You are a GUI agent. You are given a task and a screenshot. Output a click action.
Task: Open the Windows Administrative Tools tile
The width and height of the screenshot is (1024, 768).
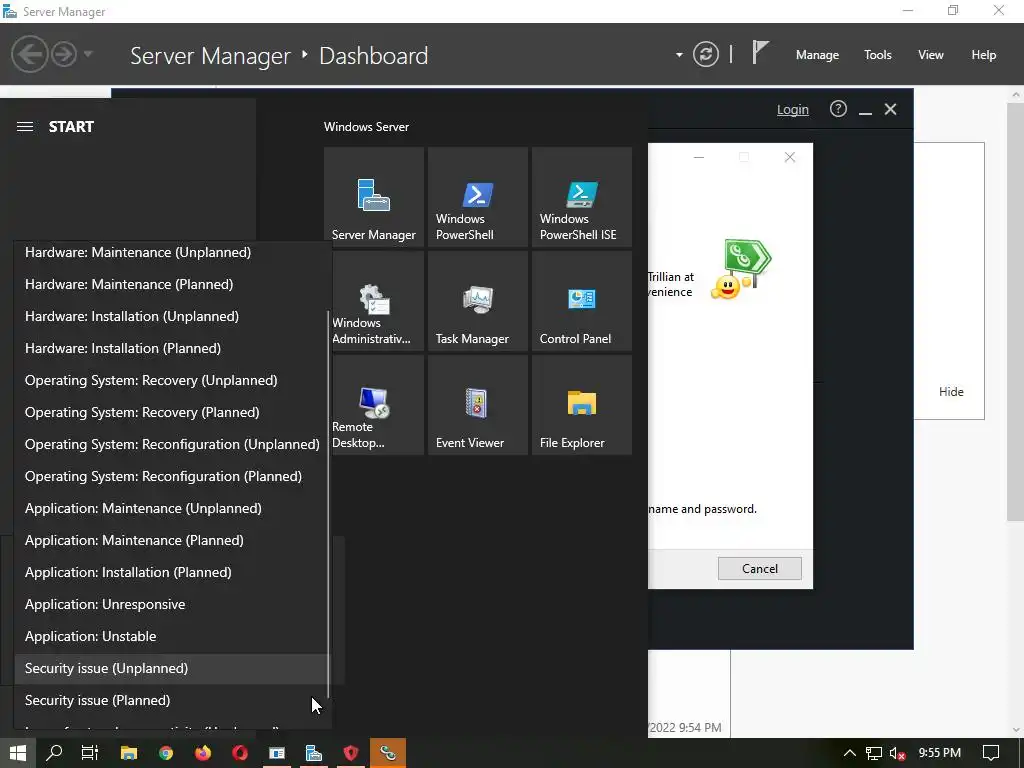click(378, 301)
